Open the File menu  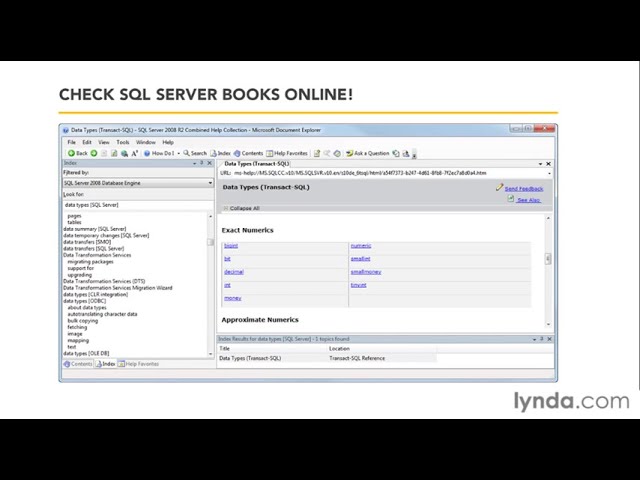(71, 142)
